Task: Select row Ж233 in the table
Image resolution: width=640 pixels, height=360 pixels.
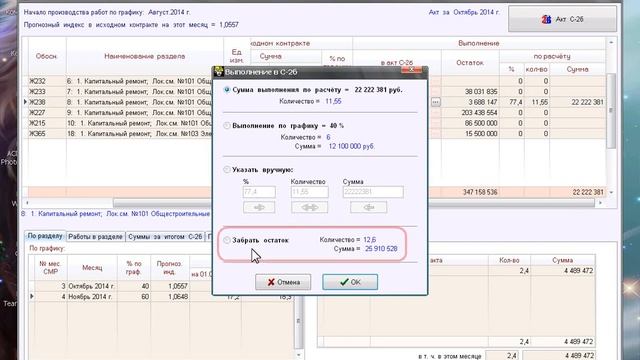Action: coord(120,91)
